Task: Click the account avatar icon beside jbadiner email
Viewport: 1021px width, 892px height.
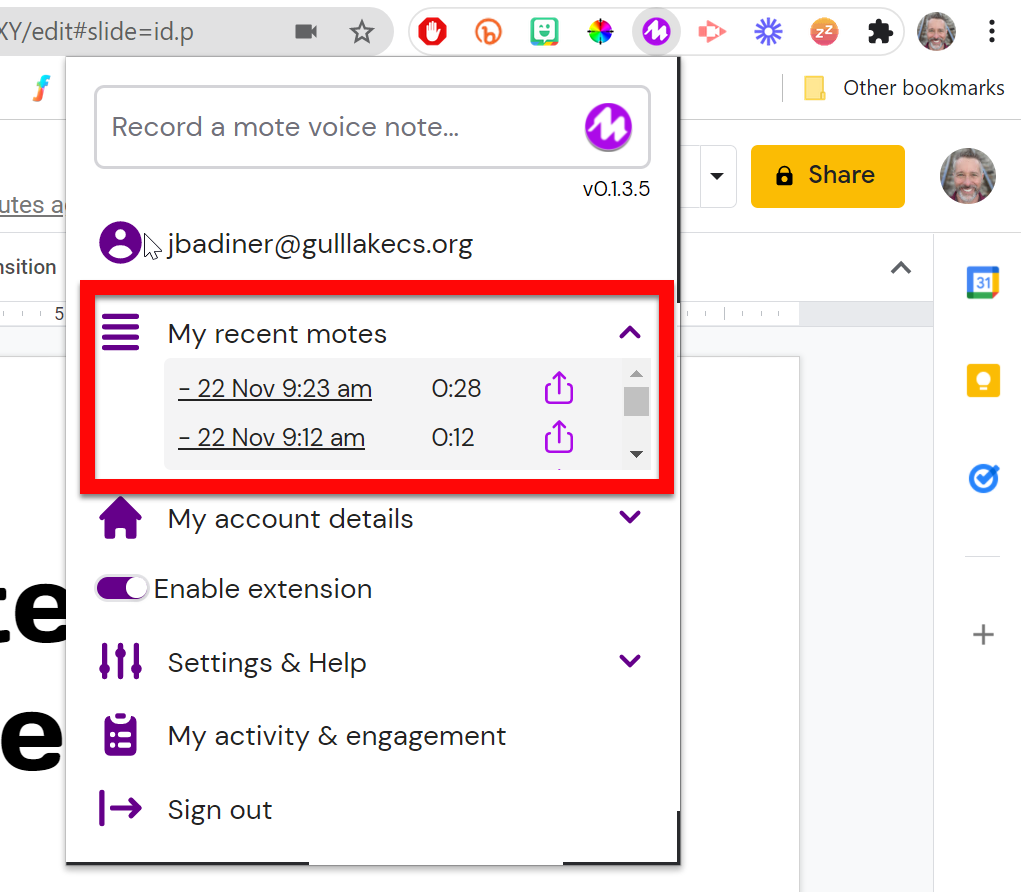Action: coord(120,243)
